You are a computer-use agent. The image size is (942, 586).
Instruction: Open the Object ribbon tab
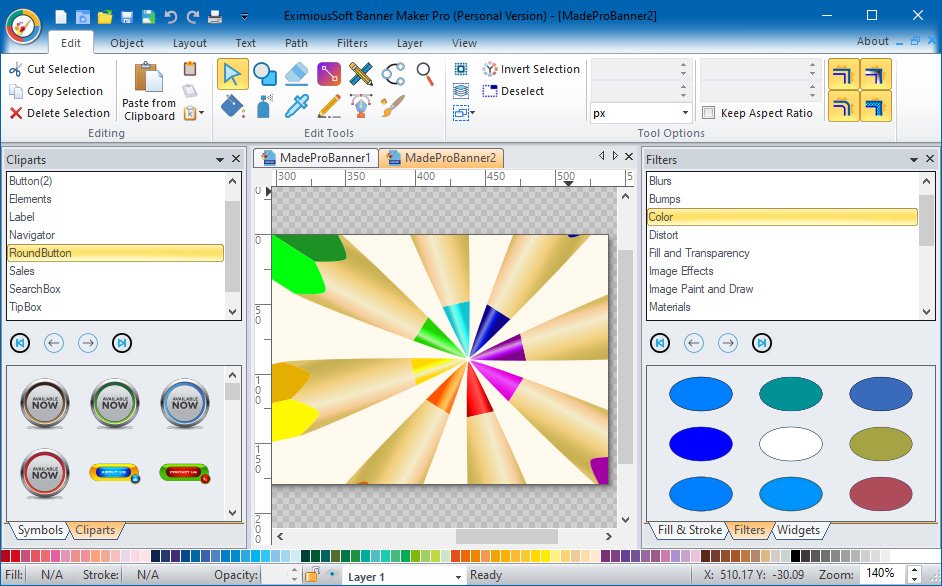coord(127,43)
